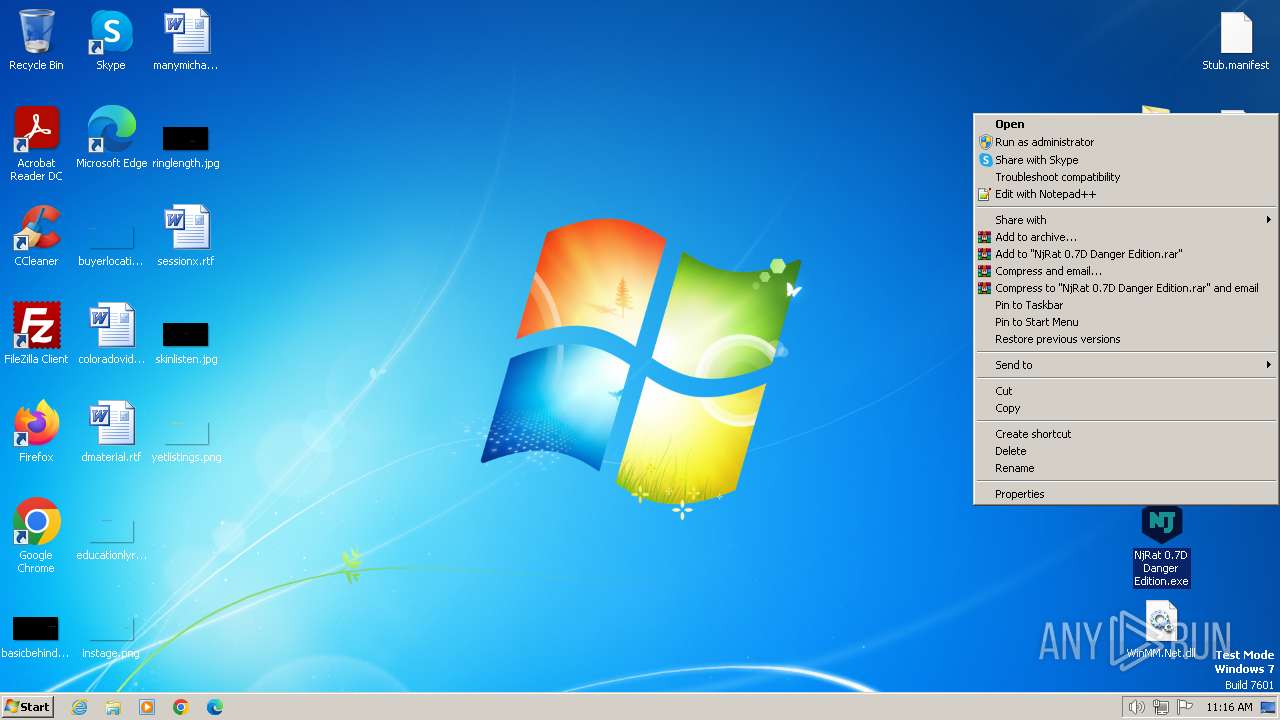Screen dimensions: 1280x720
Task: Choose Compress to NjRat rar and email
Action: pyautogui.click(x=1126, y=288)
